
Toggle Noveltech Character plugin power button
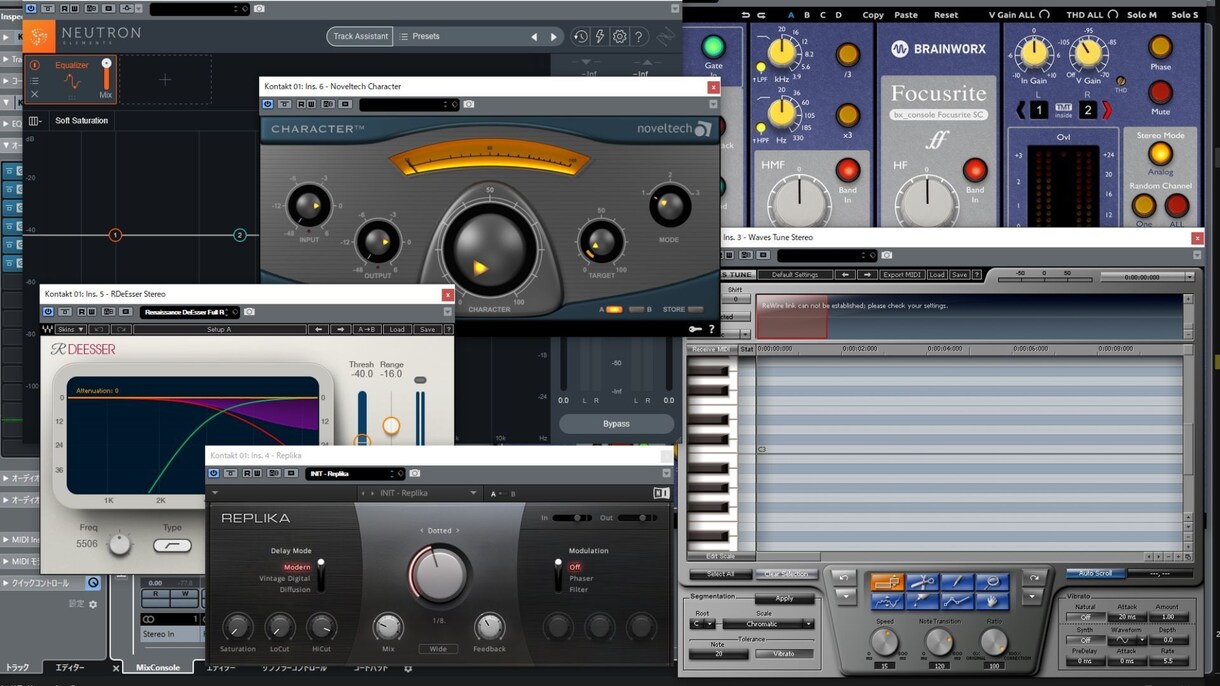[268, 104]
